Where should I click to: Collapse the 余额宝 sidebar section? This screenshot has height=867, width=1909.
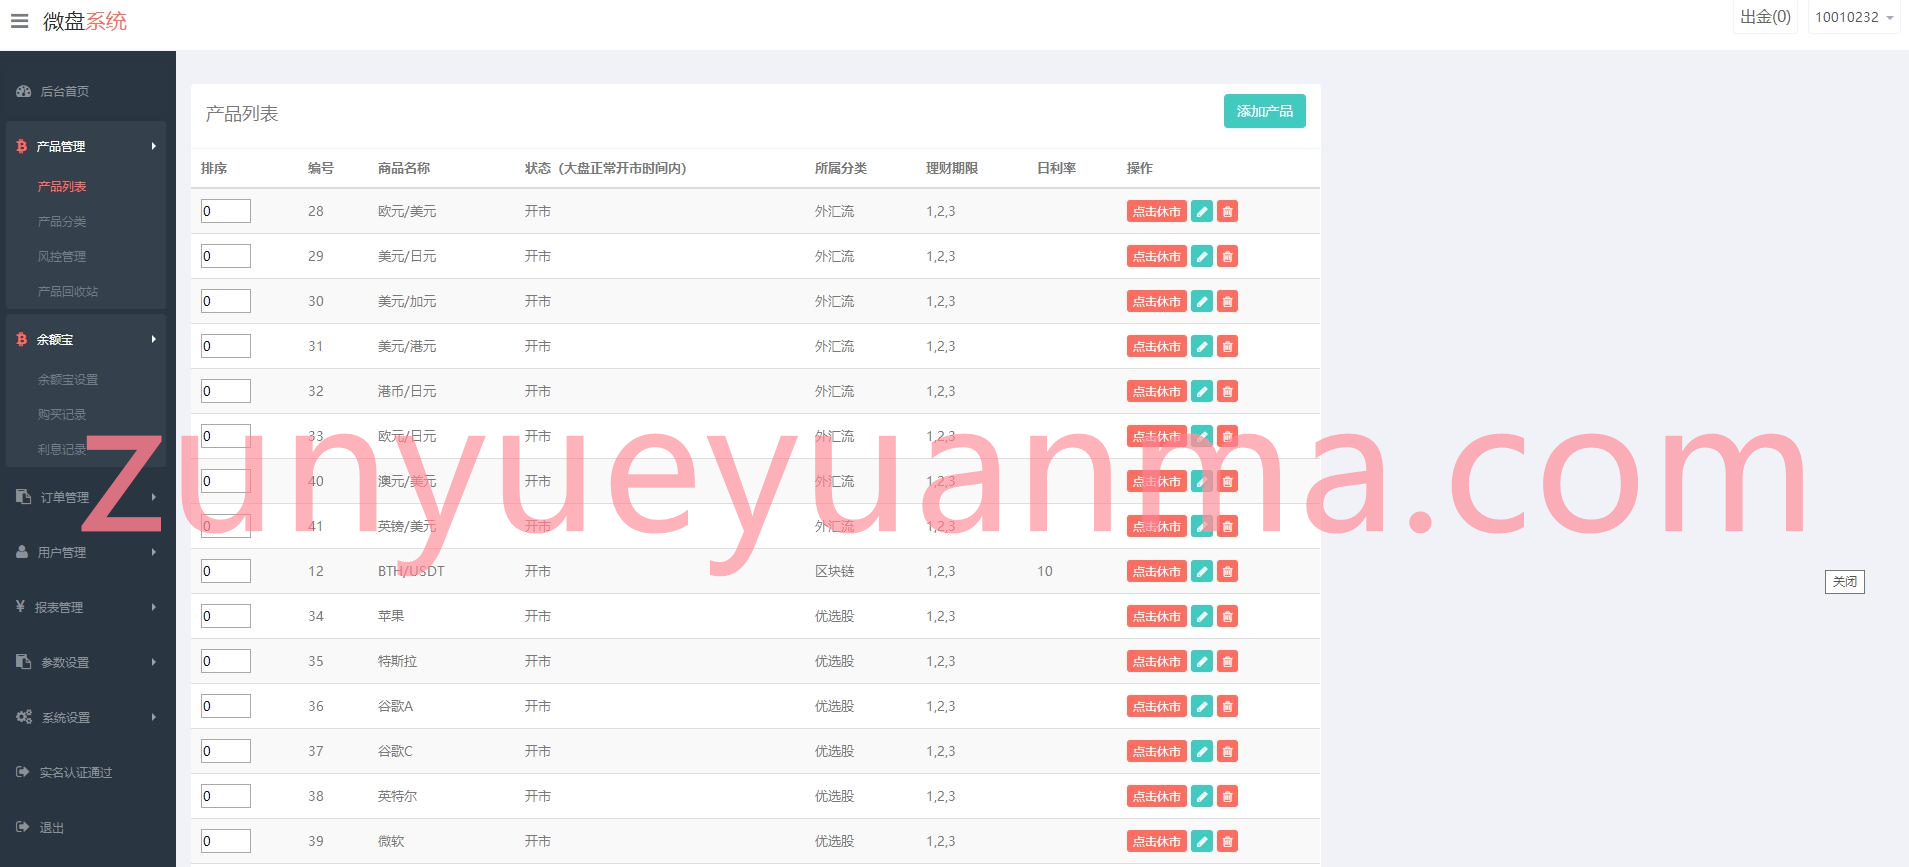(86, 339)
